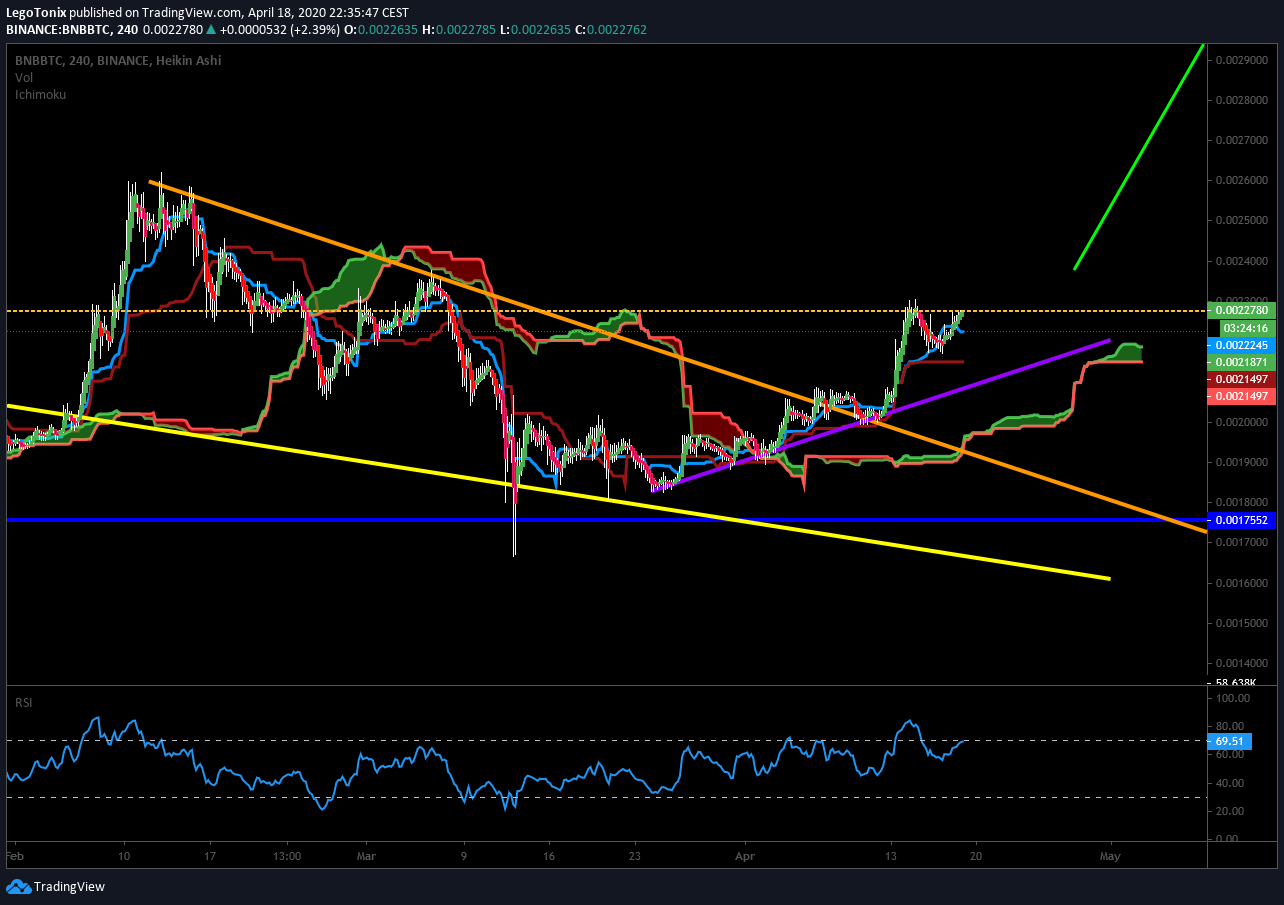Screen dimensions: 1284x905
Task: Select the yellow descending trendline
Action: [560, 492]
